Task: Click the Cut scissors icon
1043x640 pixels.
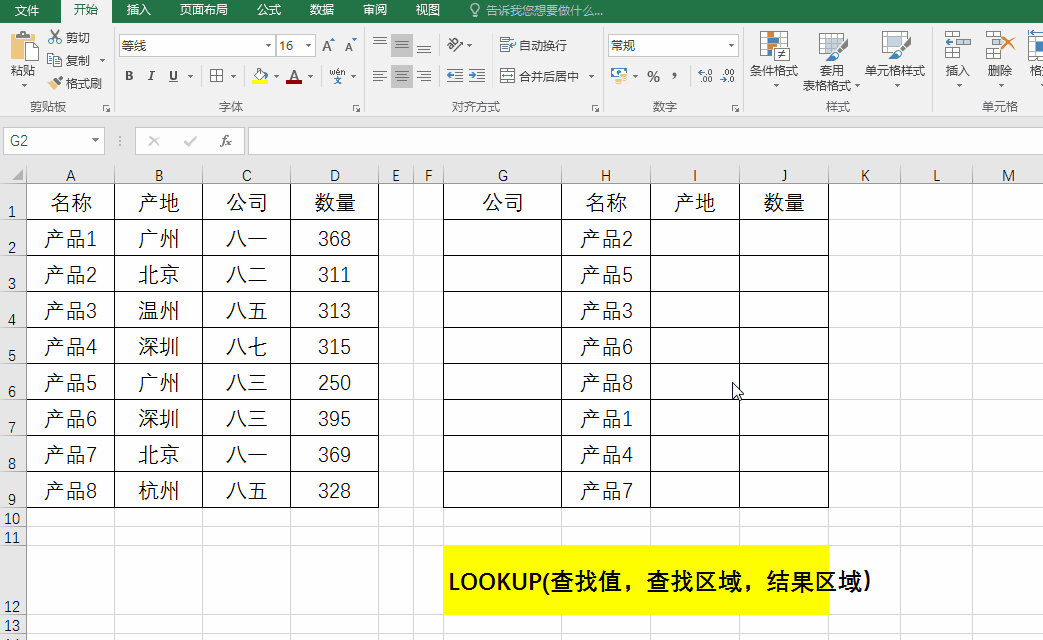Action: point(55,37)
